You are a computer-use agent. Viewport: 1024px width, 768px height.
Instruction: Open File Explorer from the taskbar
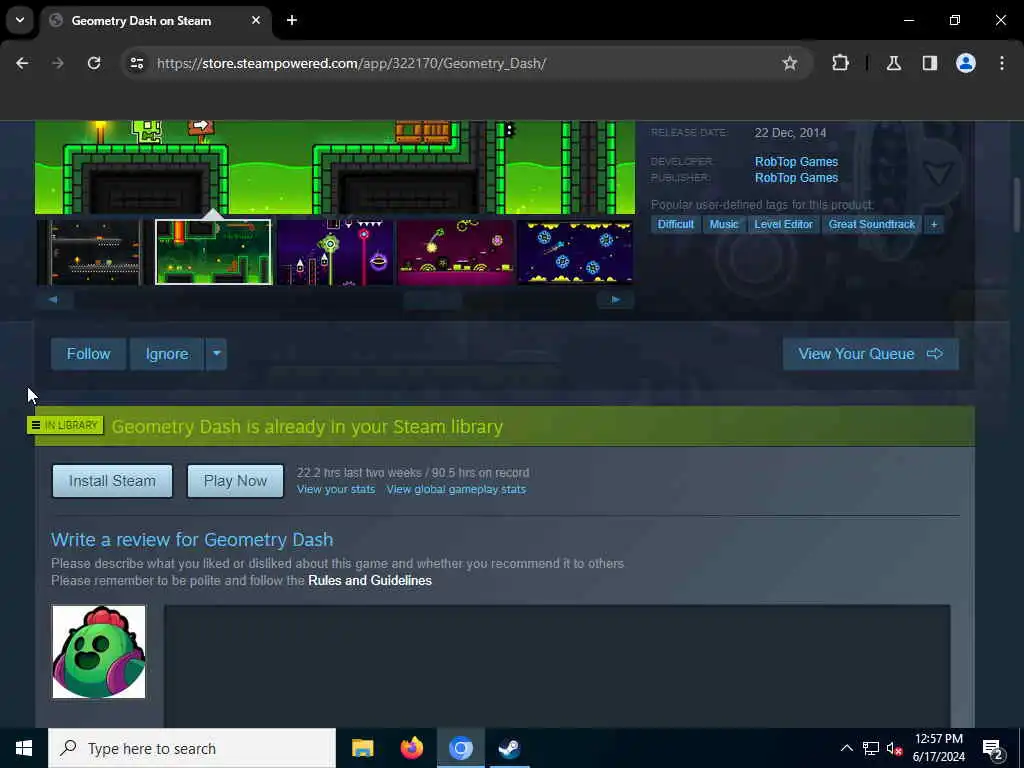point(362,748)
